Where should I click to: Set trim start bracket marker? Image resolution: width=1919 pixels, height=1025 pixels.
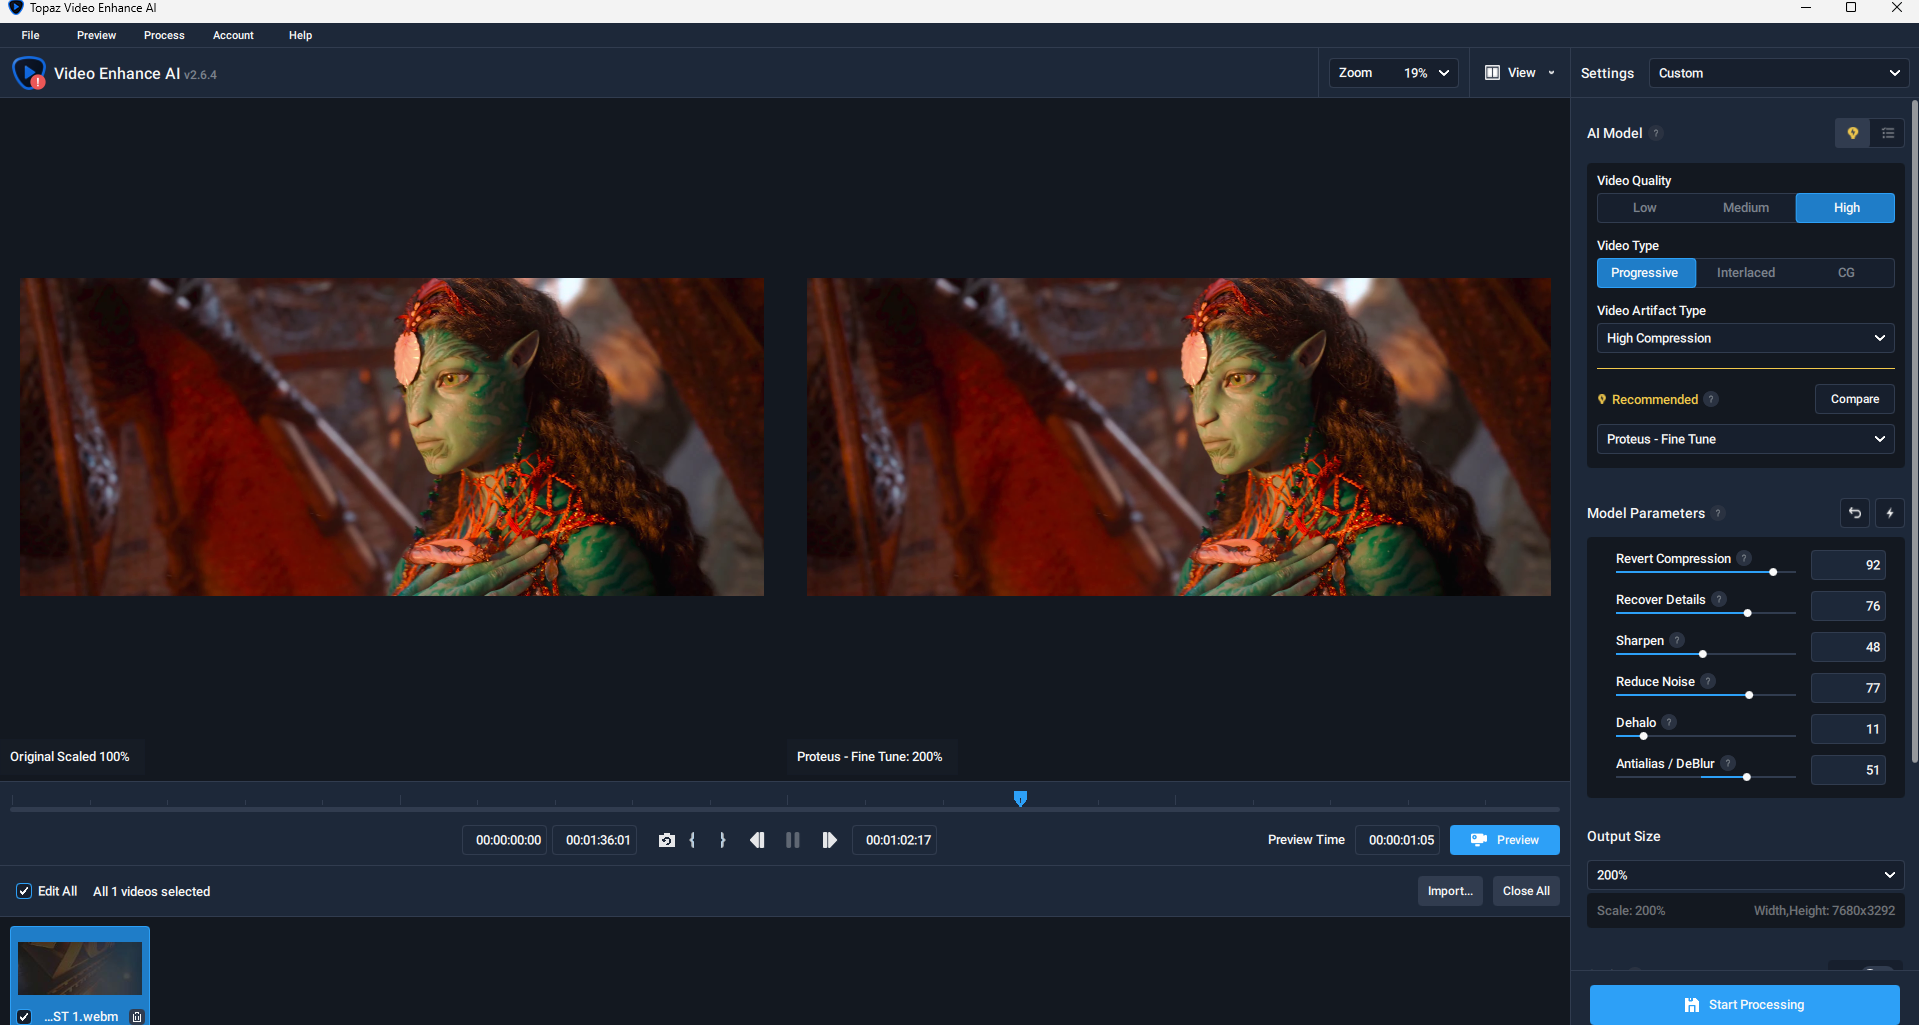(x=692, y=840)
